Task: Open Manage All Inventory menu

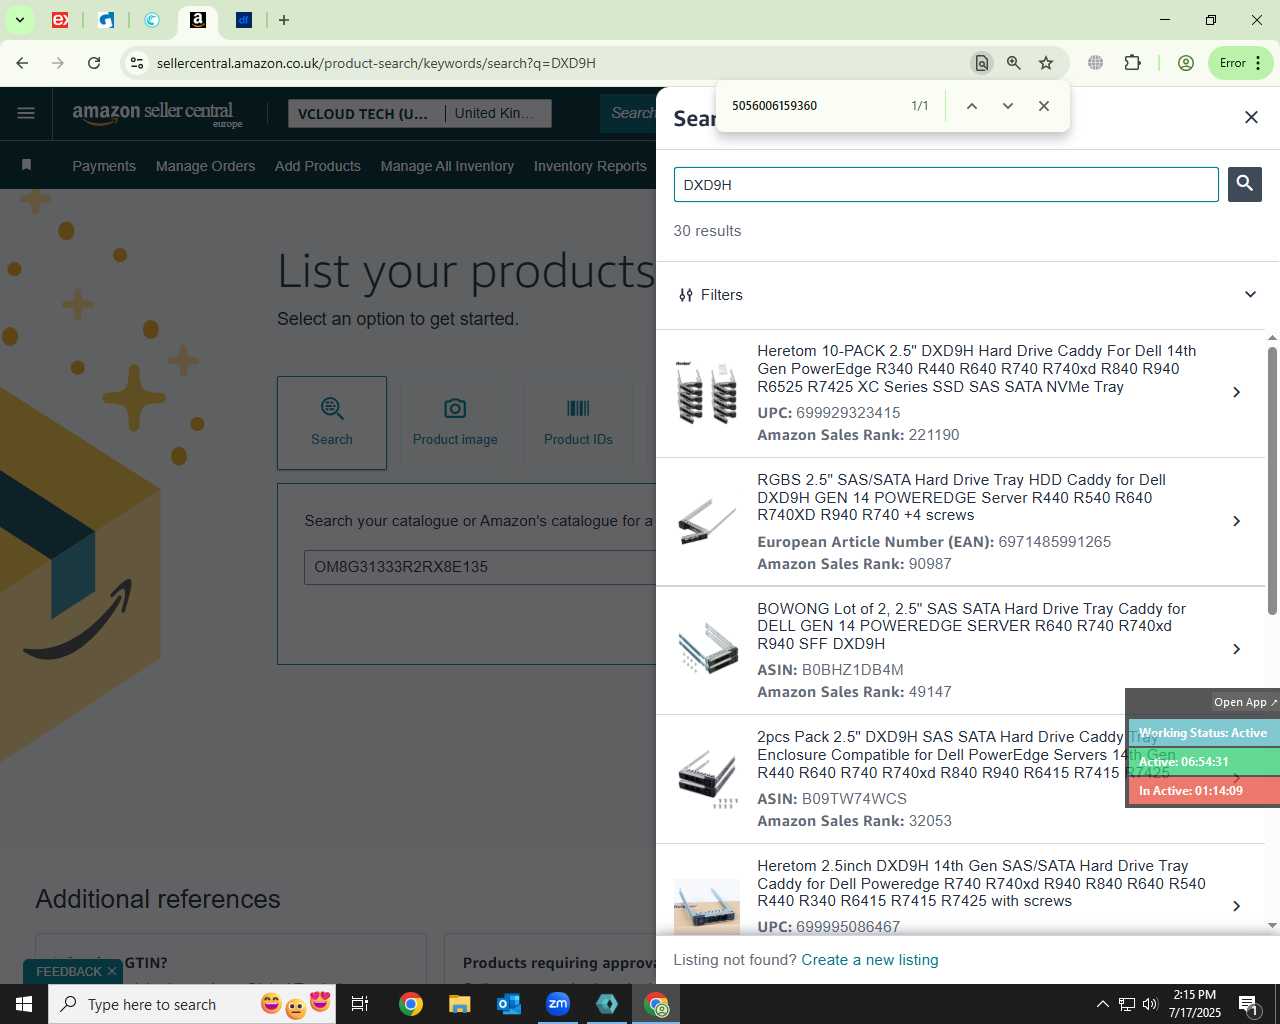Action: coord(447,166)
